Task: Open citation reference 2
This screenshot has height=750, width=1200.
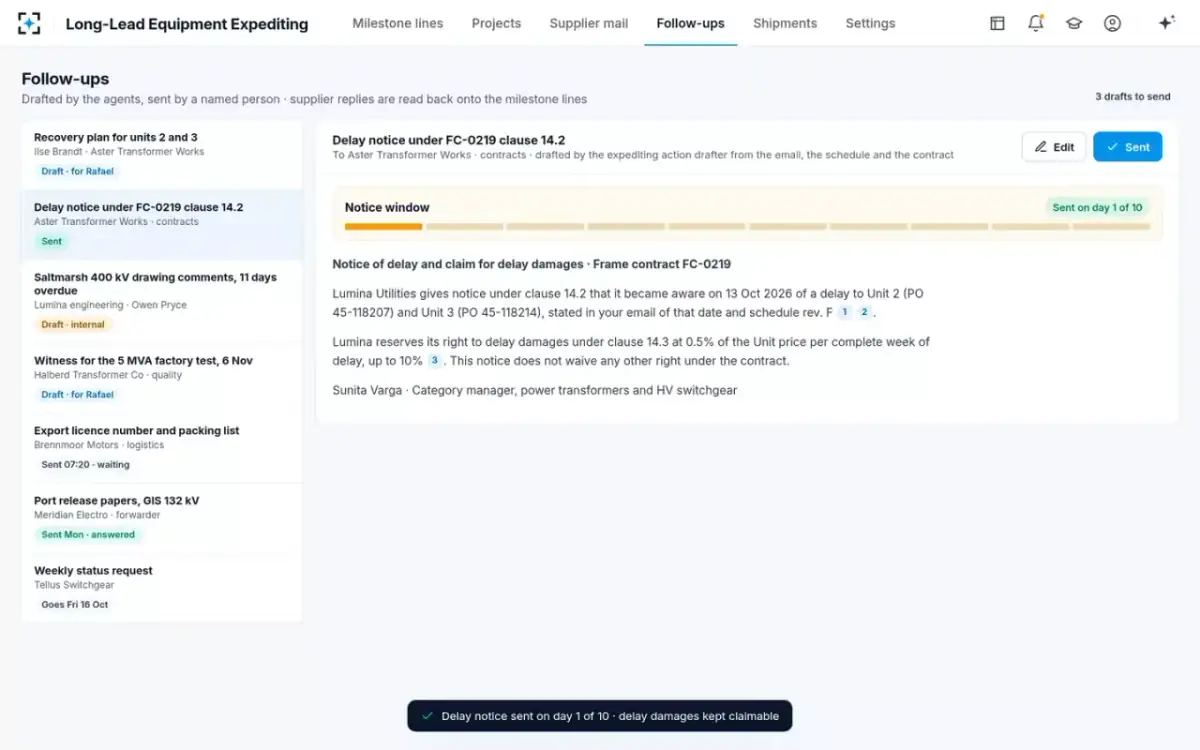Action: tap(864, 312)
